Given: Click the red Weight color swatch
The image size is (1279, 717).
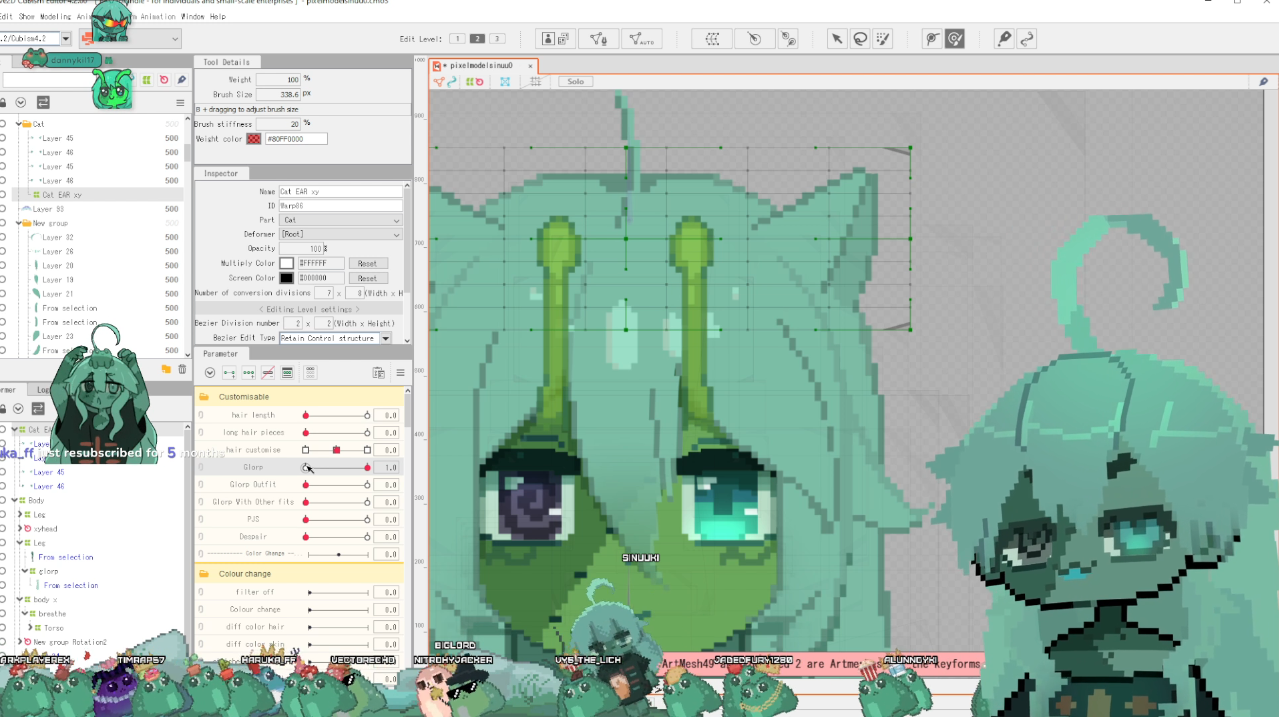Looking at the screenshot, I should (x=254, y=139).
